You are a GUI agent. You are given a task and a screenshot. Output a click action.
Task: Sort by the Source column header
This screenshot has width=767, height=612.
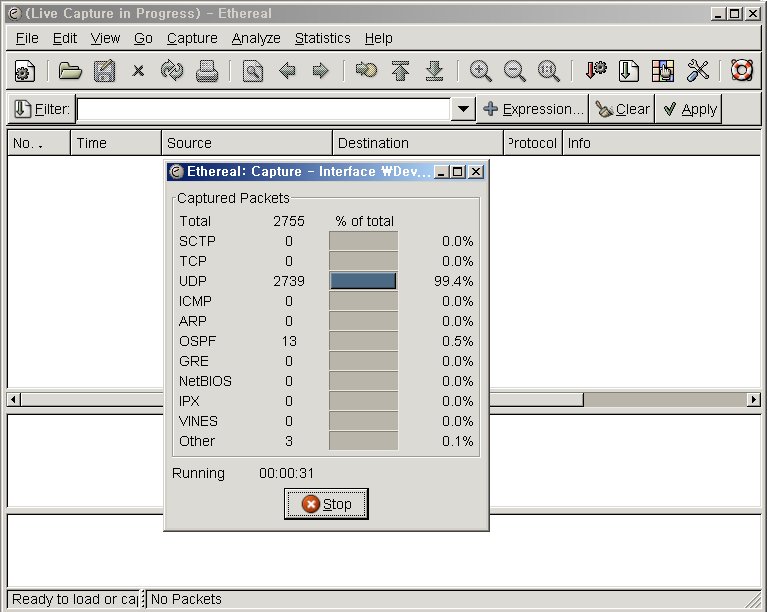pos(247,143)
